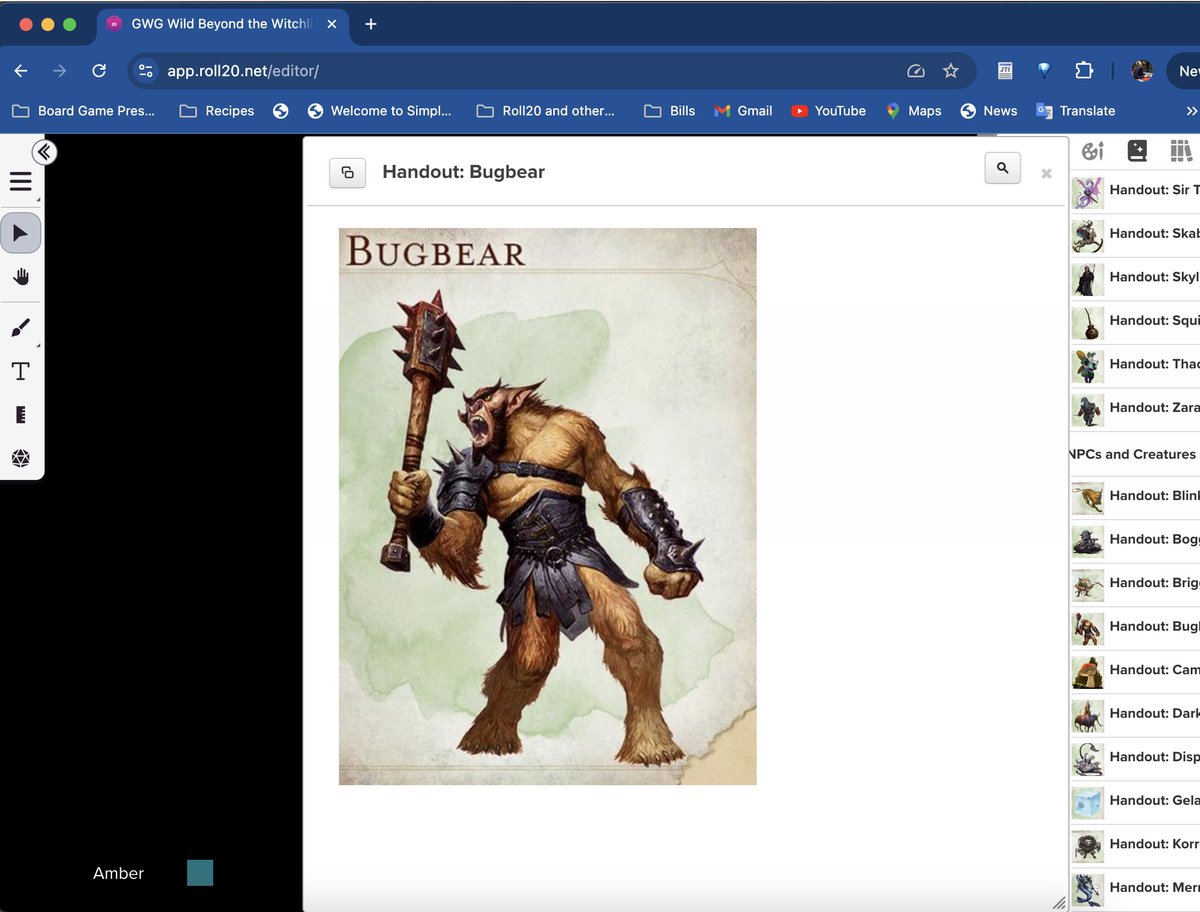Open a new browser tab
Image resolution: width=1200 pixels, height=912 pixels.
(x=371, y=24)
